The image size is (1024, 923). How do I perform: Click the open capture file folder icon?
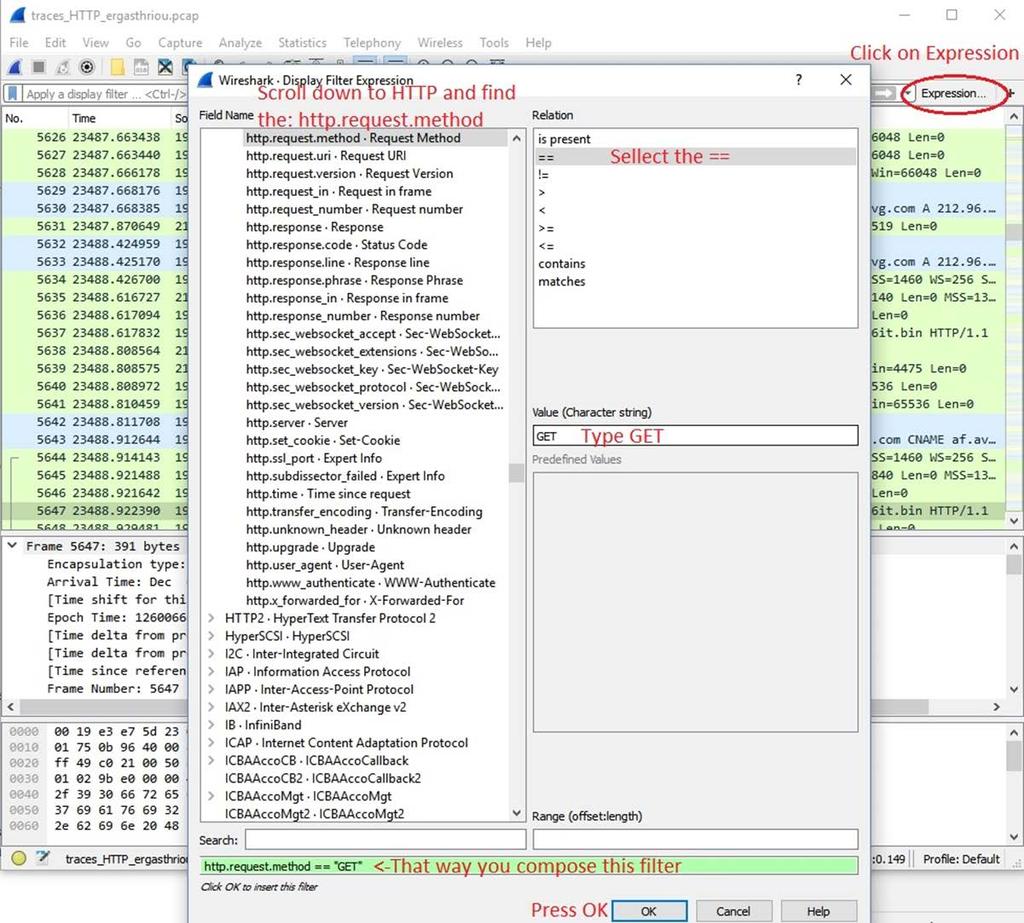click(117, 67)
